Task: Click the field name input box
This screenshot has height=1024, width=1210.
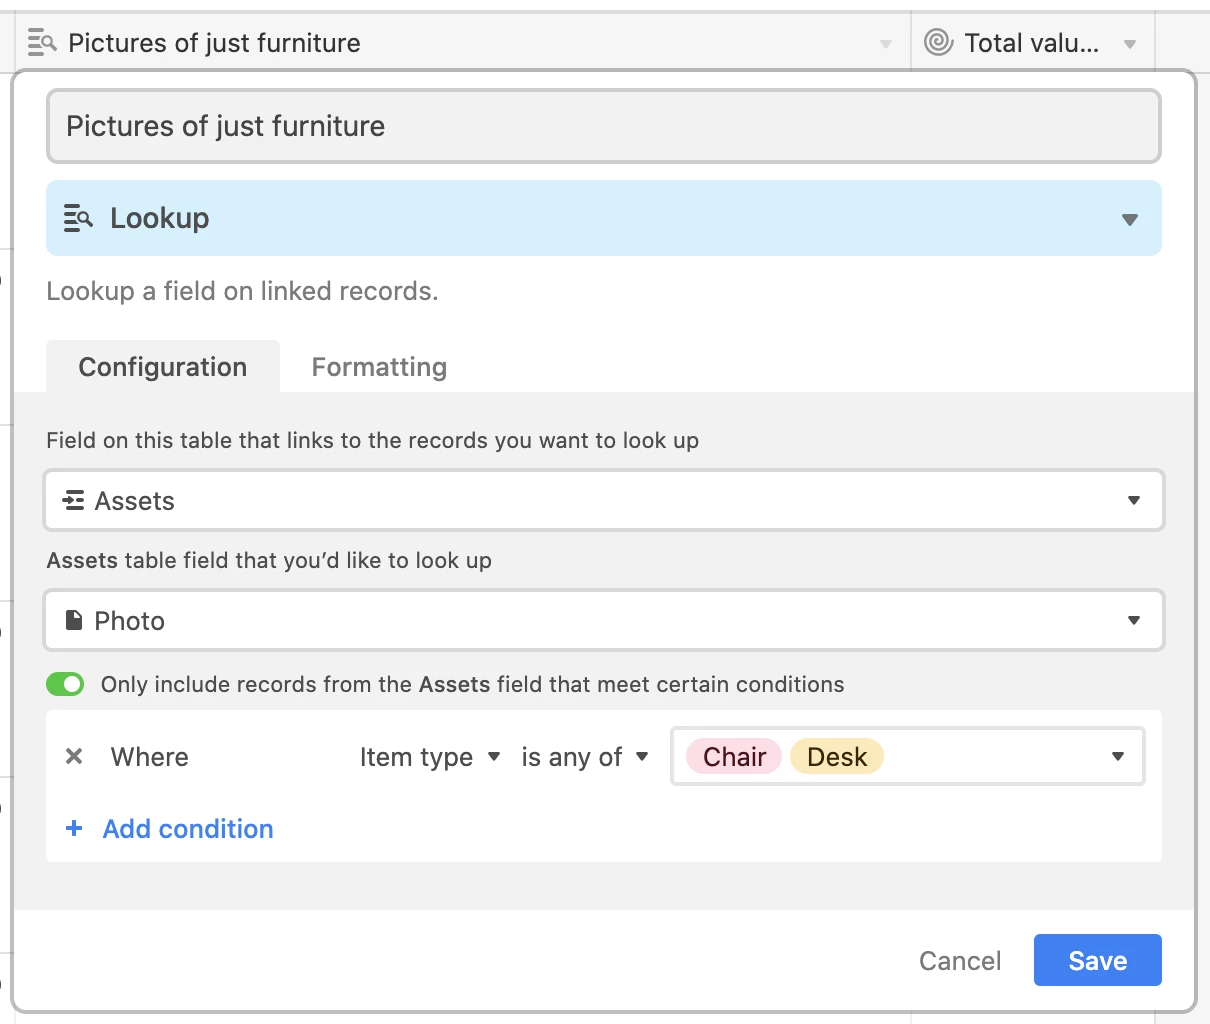Action: click(603, 126)
